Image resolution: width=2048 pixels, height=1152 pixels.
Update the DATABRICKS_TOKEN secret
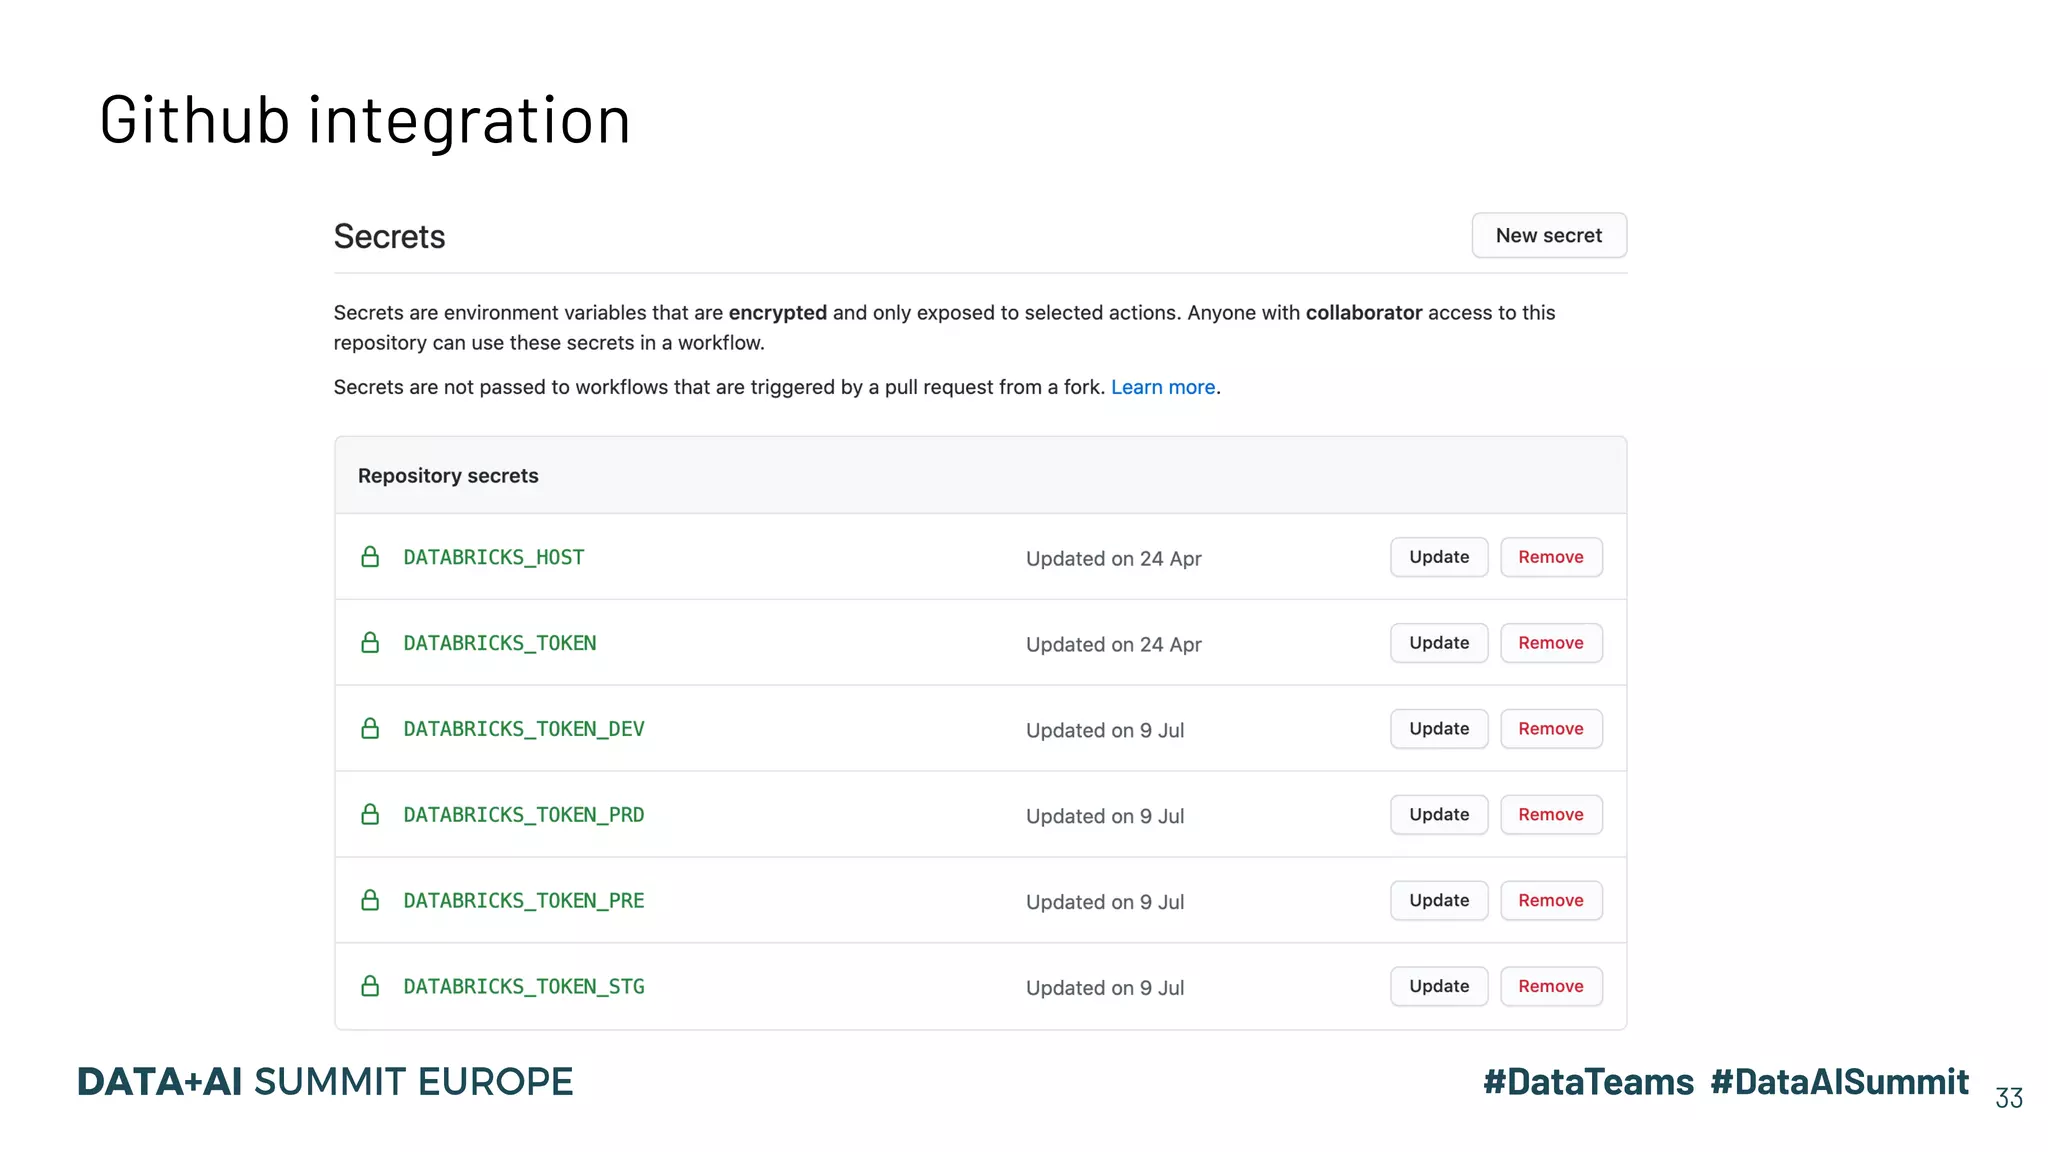coord(1439,643)
